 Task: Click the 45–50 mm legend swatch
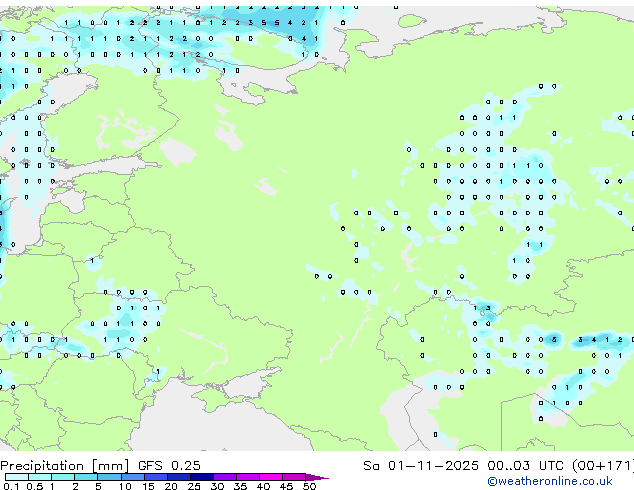click(294, 477)
